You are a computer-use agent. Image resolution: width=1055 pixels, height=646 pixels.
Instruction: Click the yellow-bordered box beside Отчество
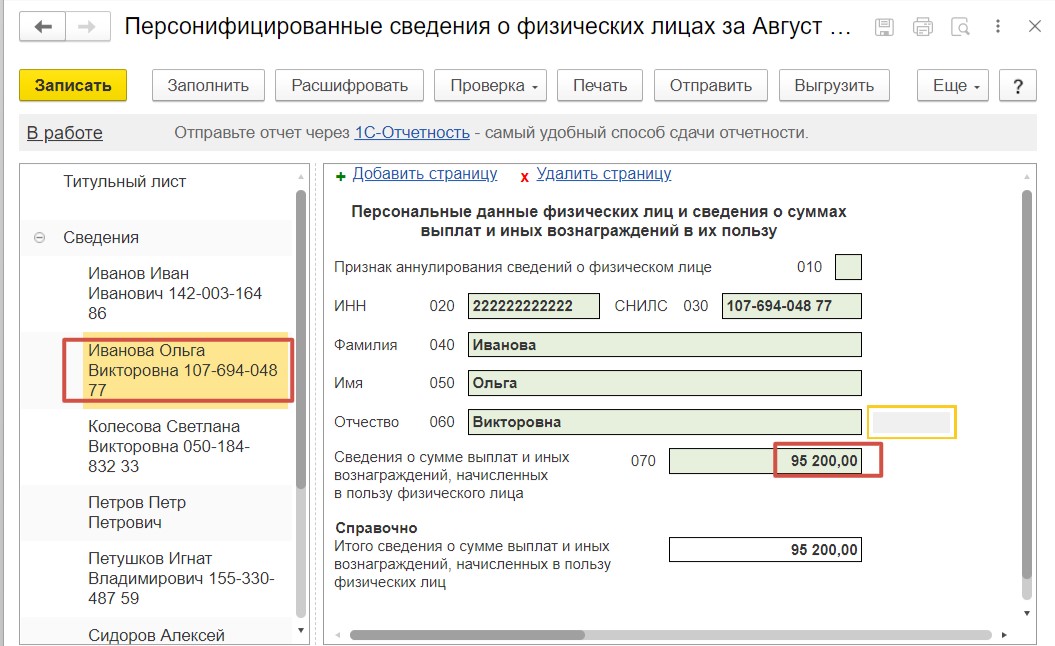click(x=912, y=422)
